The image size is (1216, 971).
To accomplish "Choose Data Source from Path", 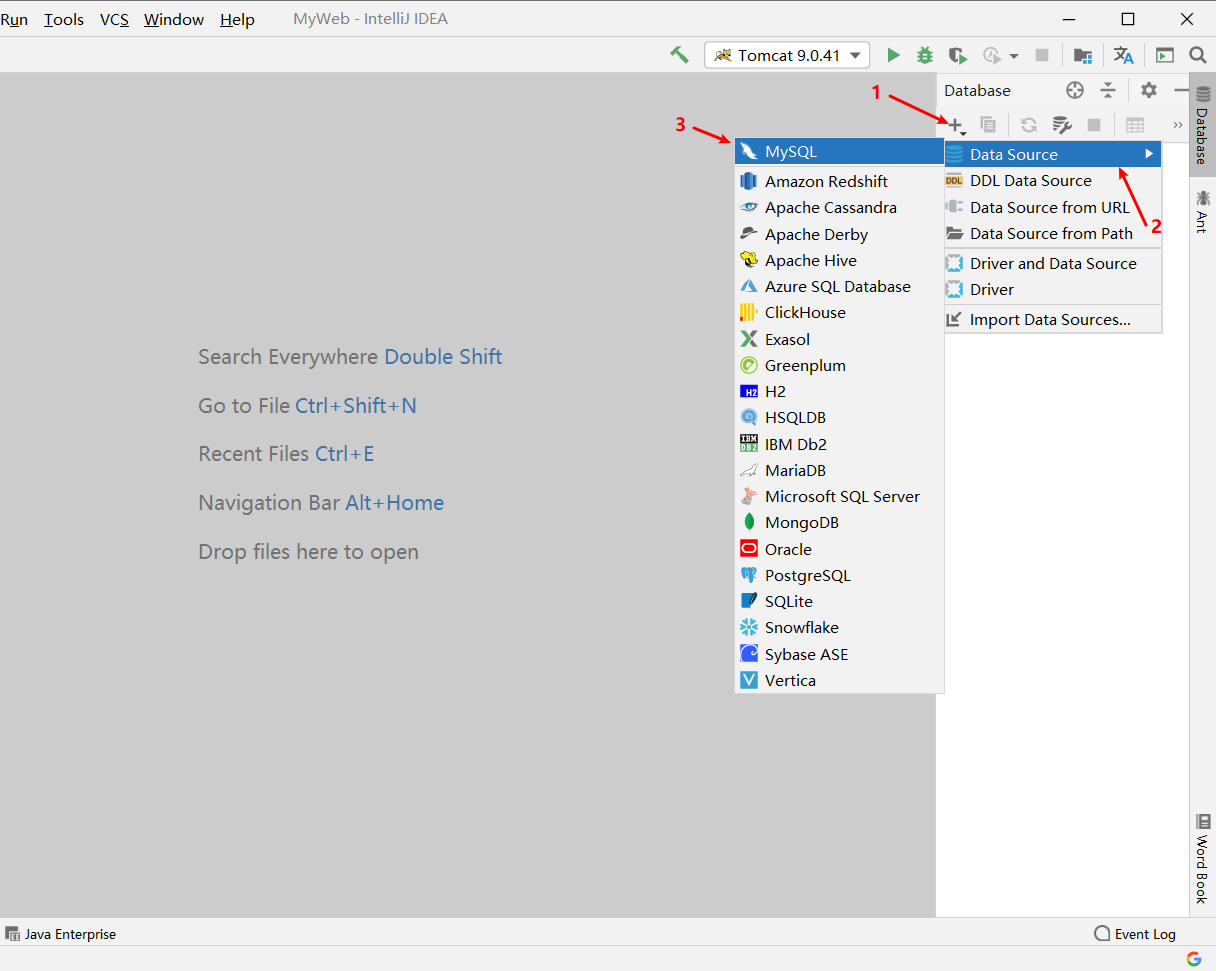I will tap(1053, 234).
